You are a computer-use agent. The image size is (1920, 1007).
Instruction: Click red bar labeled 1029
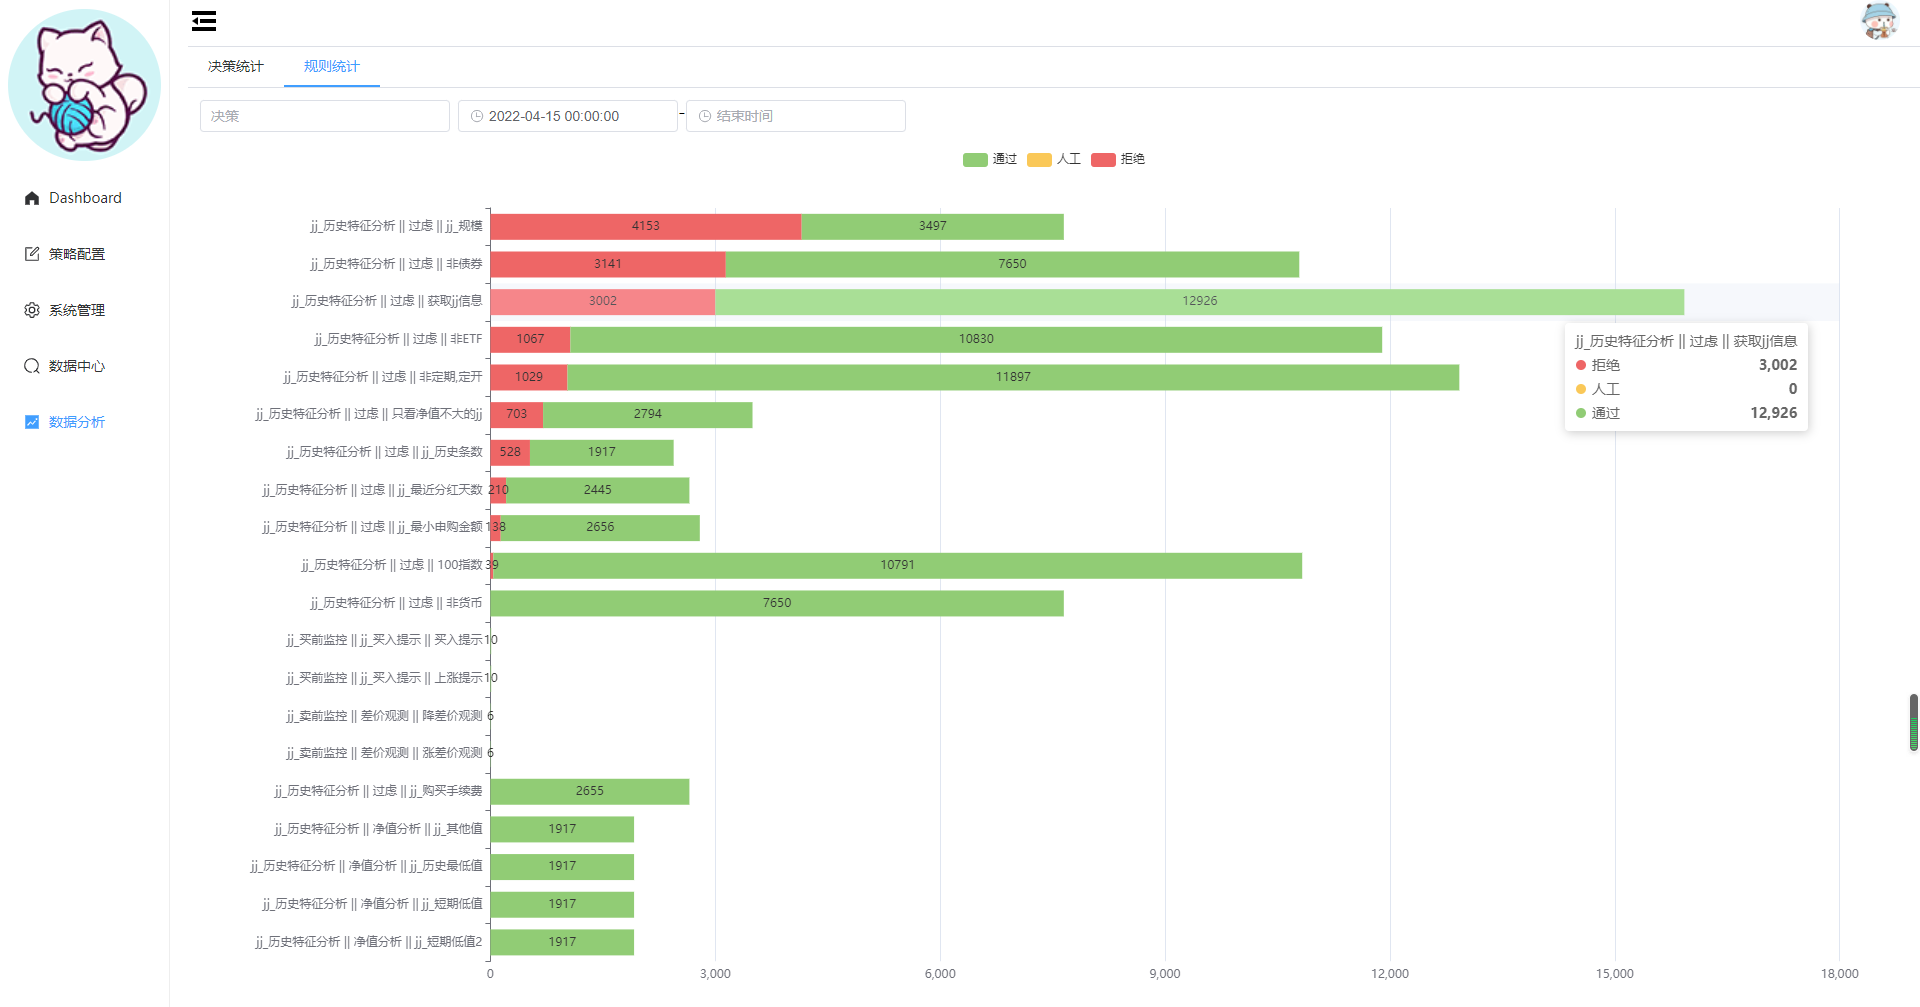[529, 378]
